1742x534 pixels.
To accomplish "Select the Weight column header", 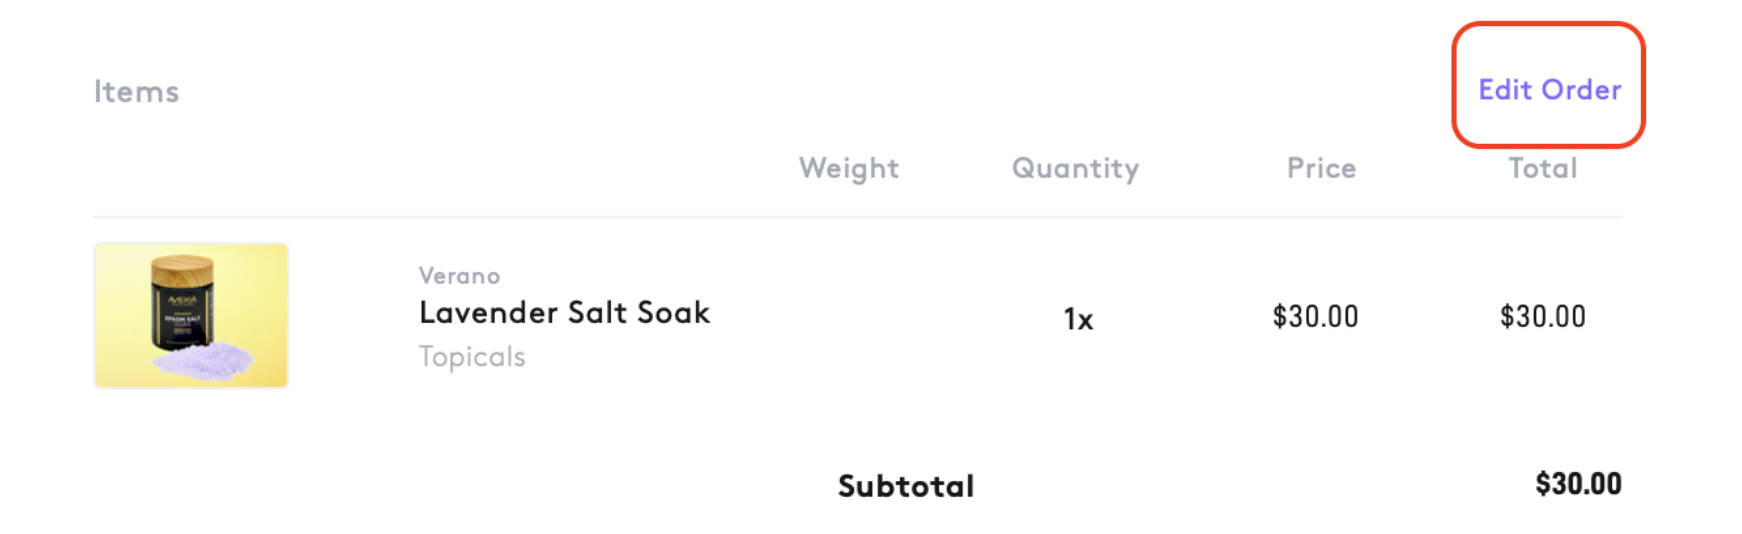I will [x=848, y=168].
